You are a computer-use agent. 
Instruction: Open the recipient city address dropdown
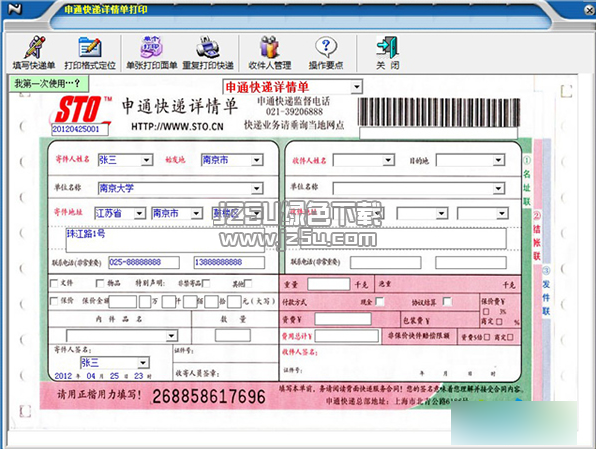(x=441, y=213)
